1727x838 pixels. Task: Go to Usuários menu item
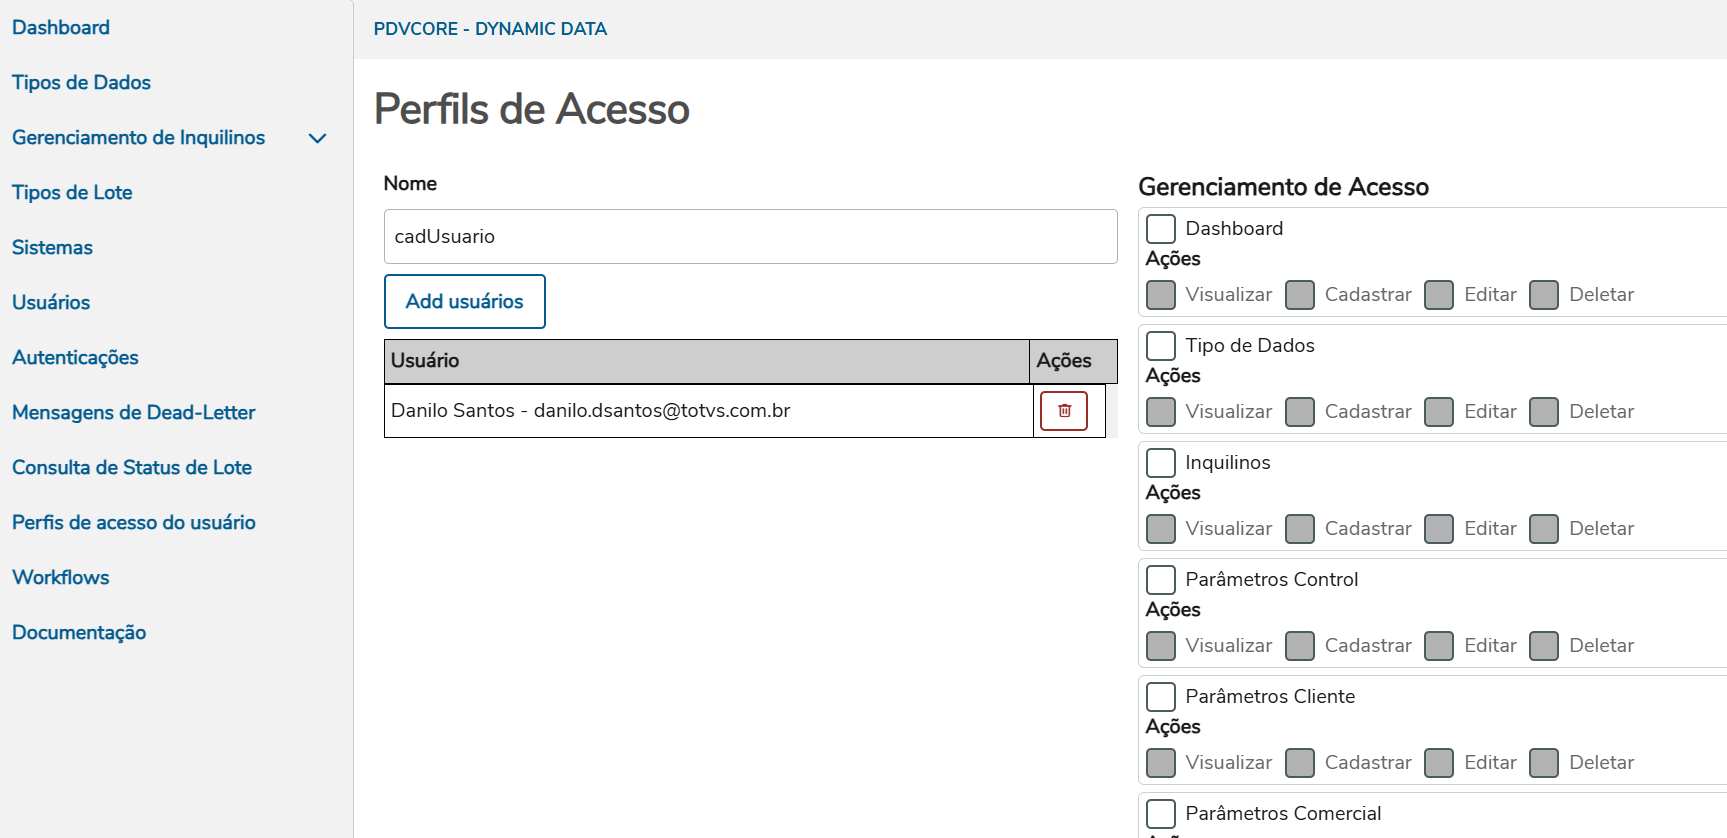coord(51,303)
